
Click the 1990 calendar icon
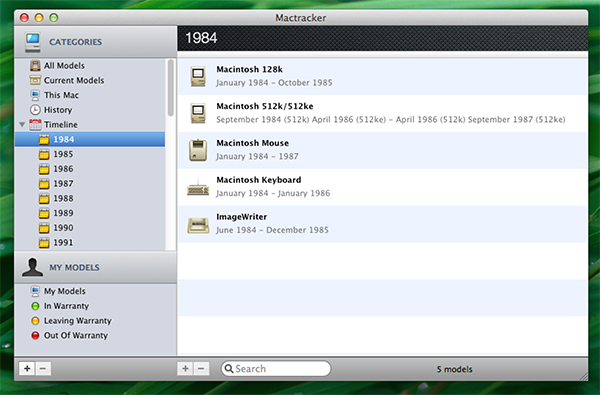pyautogui.click(x=44, y=228)
